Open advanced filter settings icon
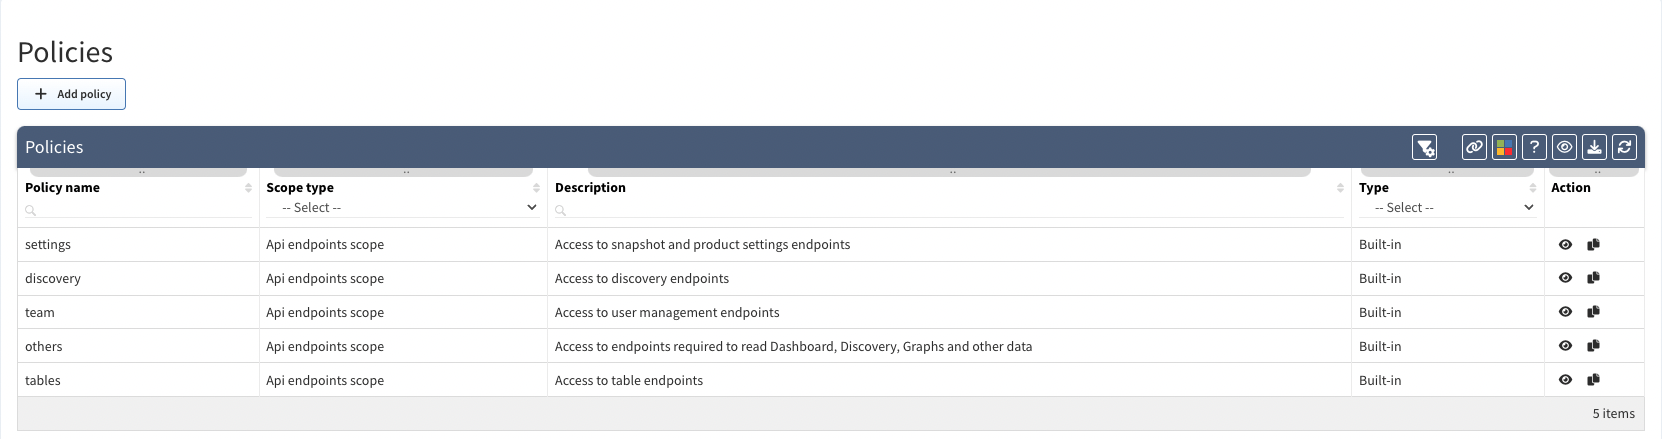1662x439 pixels. tap(1425, 148)
